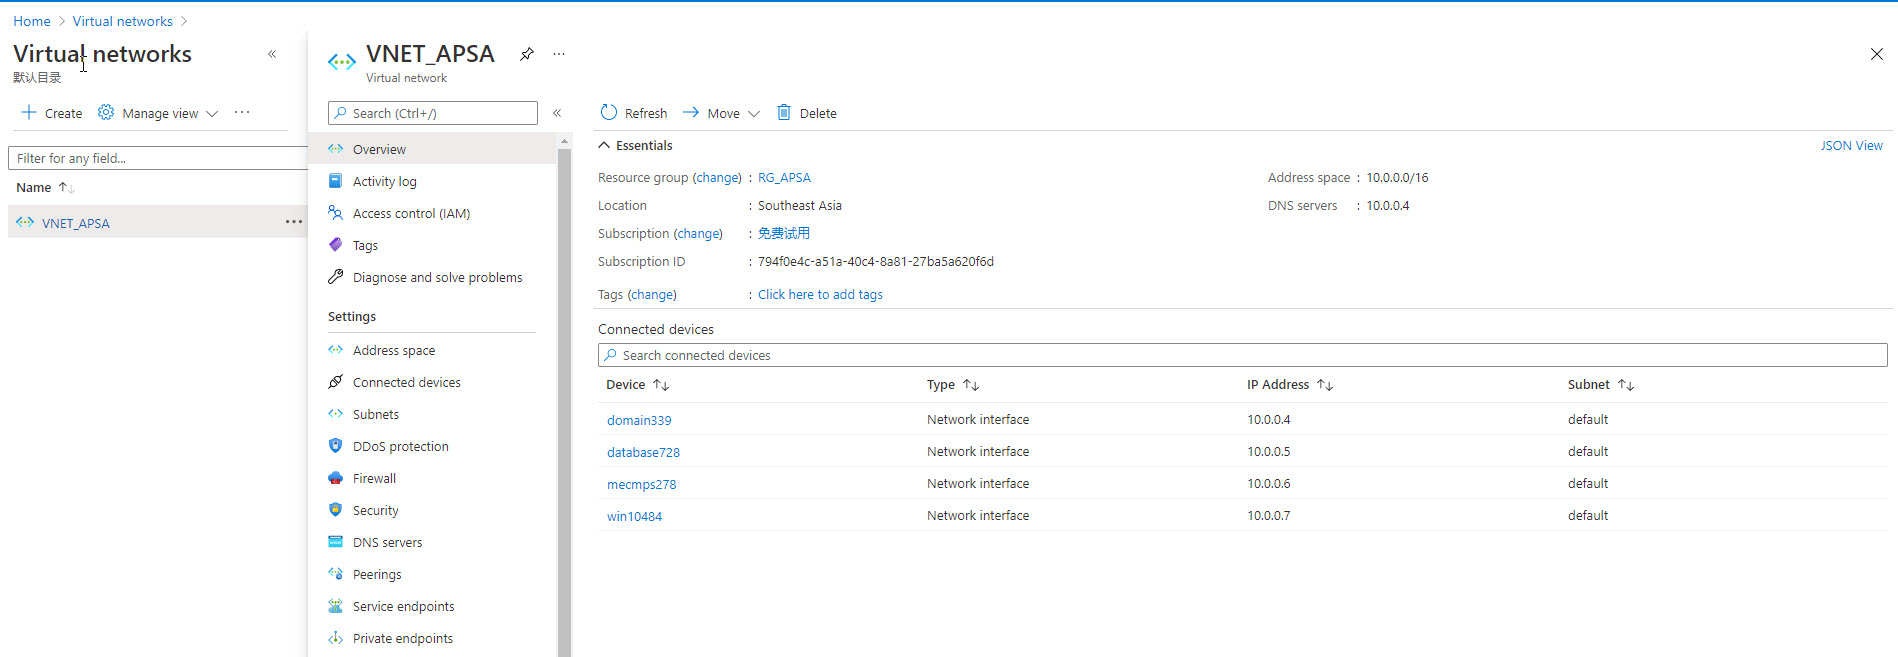Click the Search connected devices field
1898x657 pixels.
coord(1242,356)
